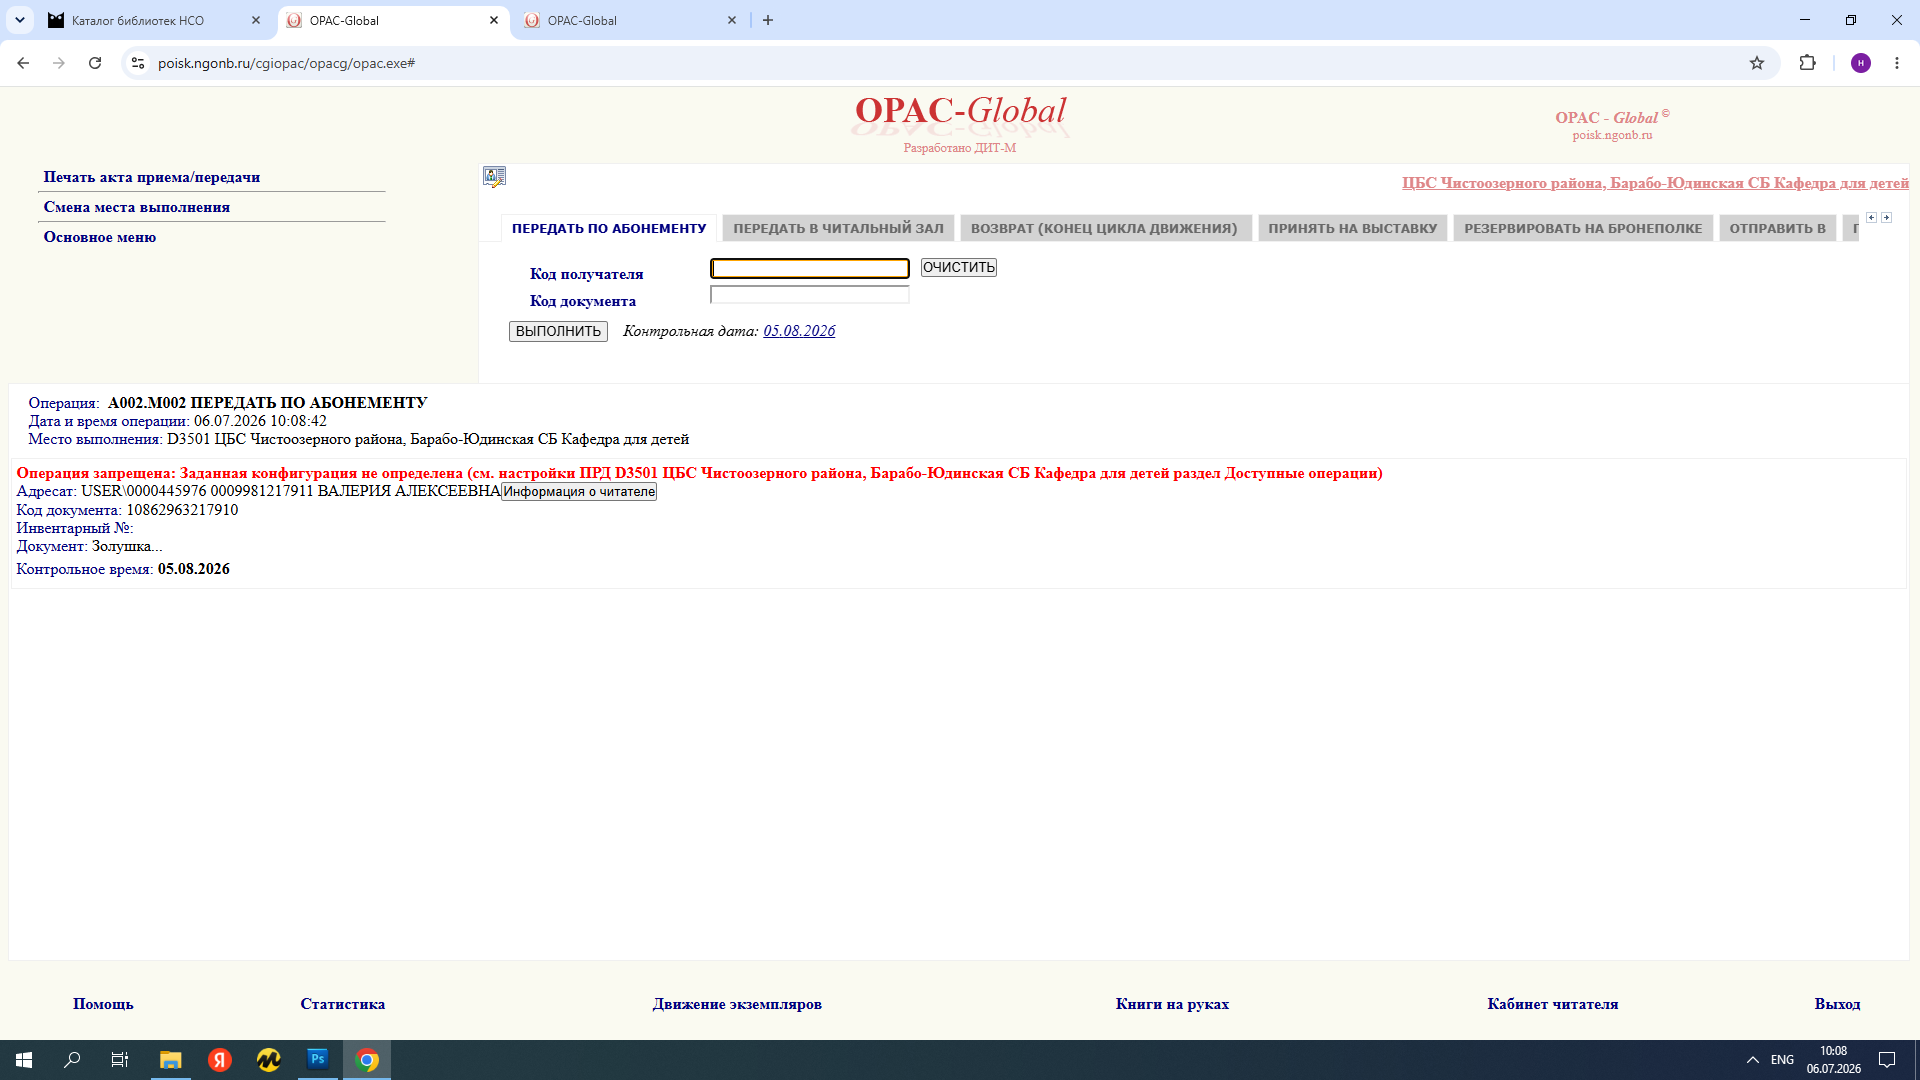Screen dimensions: 1920x1080
Task: Open the Chrome three-dot menu
Action: point(1897,63)
